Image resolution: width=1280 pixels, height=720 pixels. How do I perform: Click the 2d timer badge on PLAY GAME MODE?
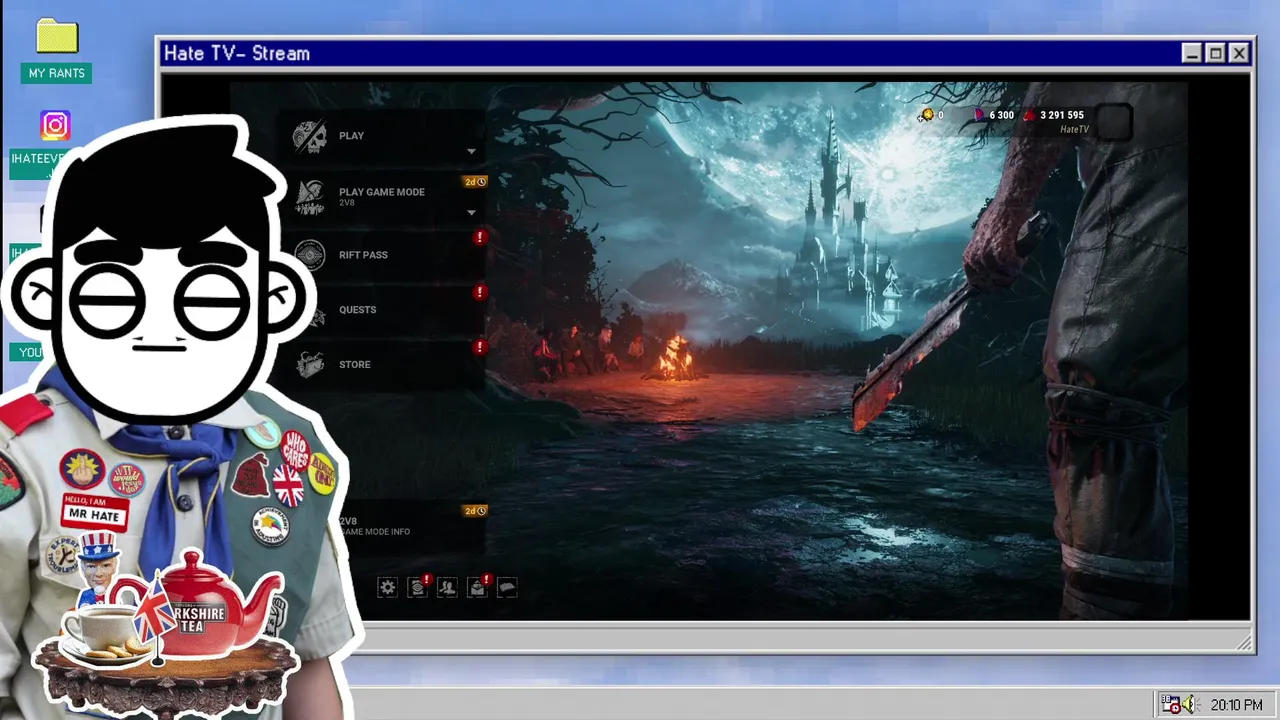click(x=475, y=182)
